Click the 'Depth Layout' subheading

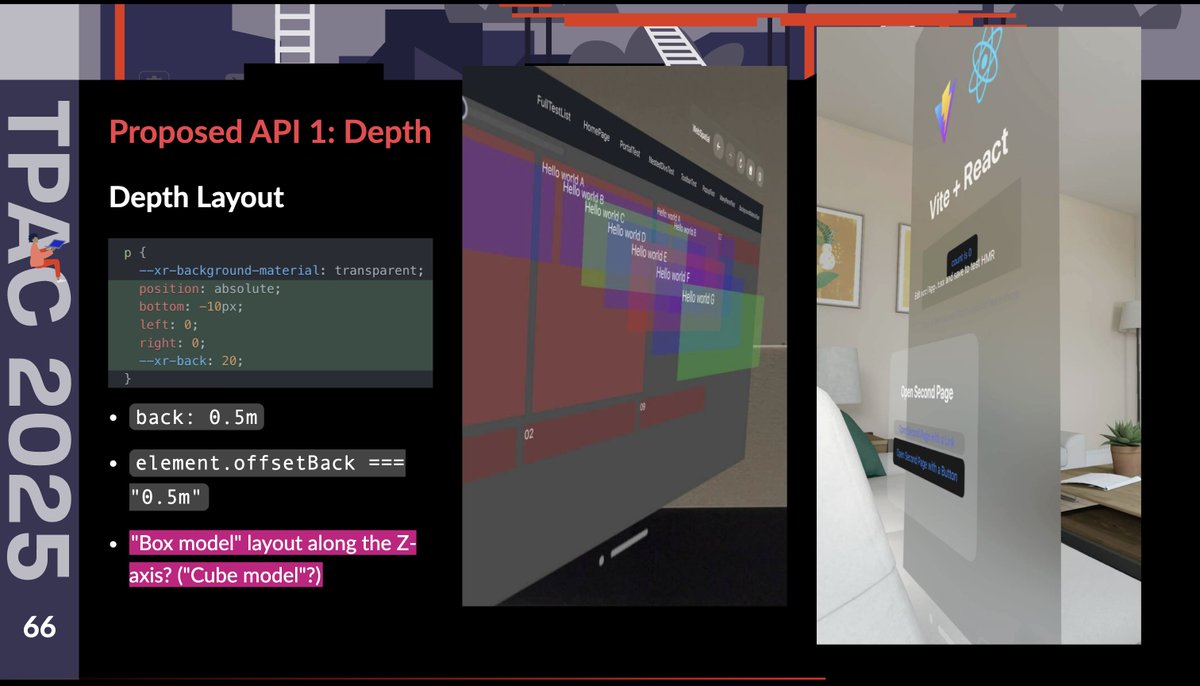click(x=197, y=197)
